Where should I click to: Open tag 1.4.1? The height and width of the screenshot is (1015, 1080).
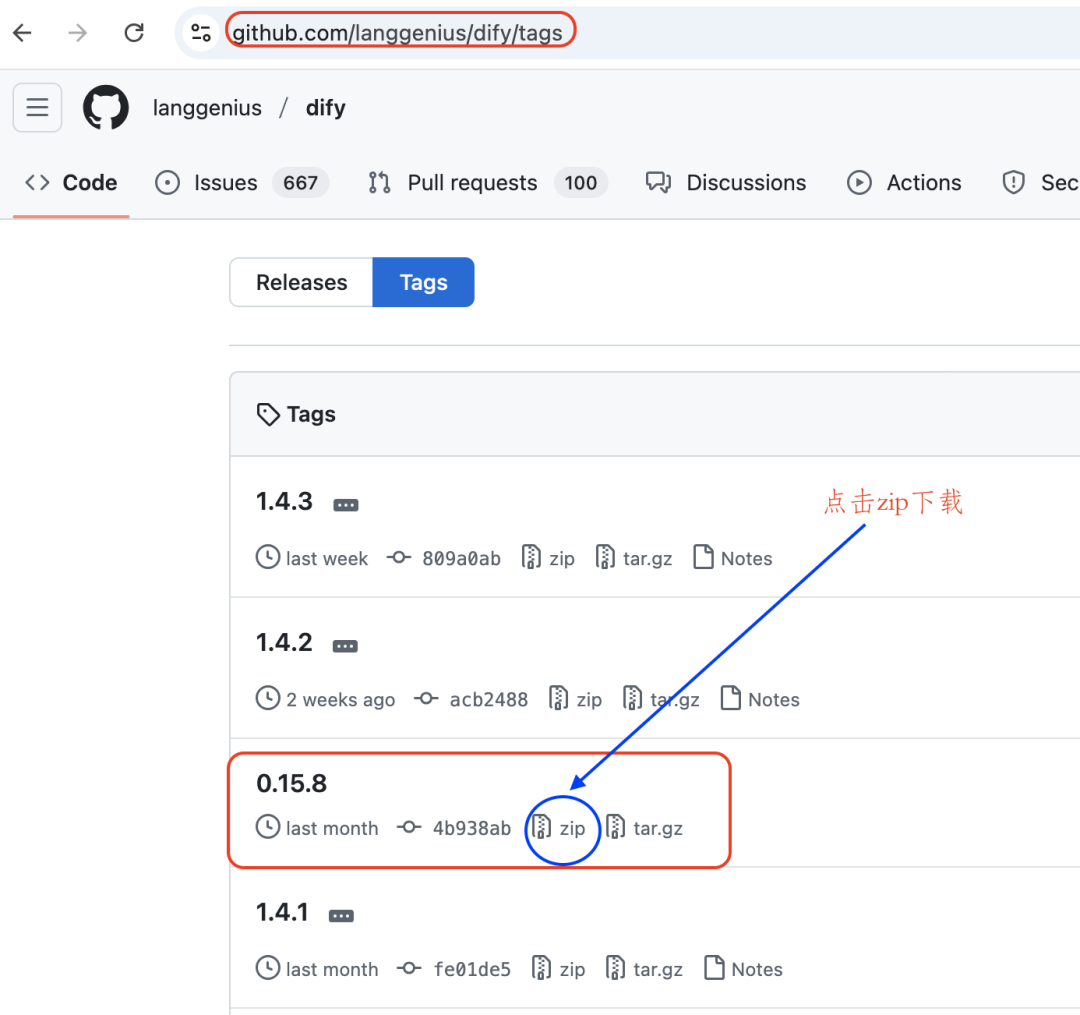(282, 912)
